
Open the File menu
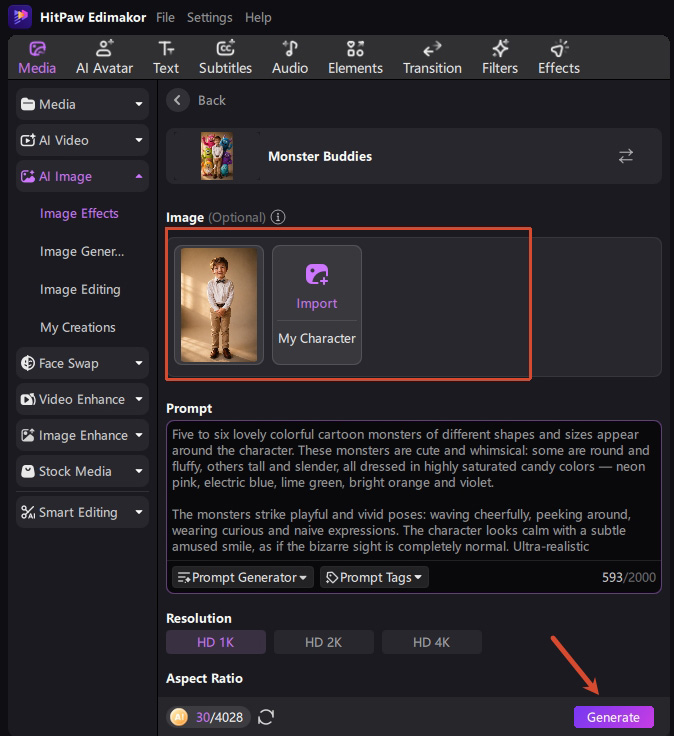pos(165,17)
